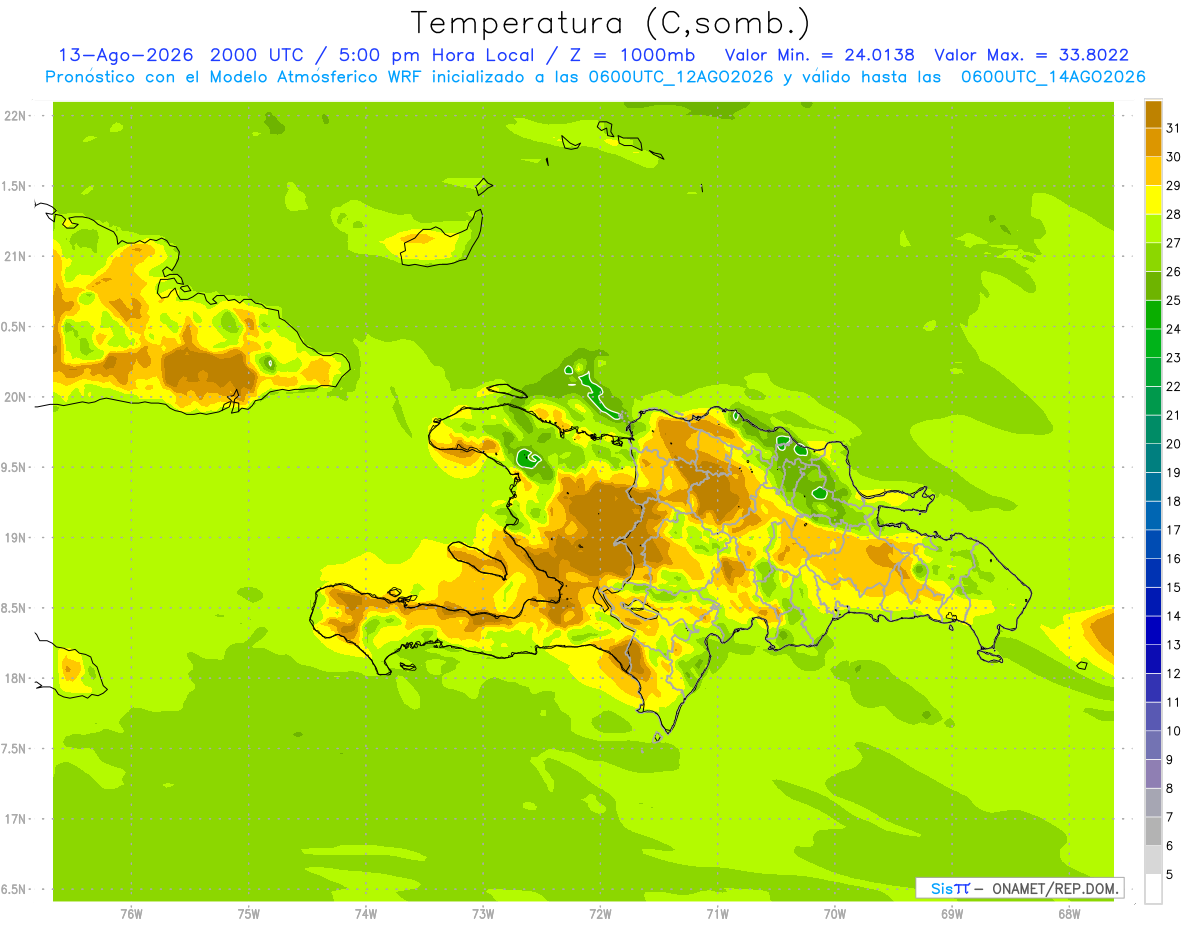
Task: Click the '71W' longitude axis label
Action: [717, 913]
